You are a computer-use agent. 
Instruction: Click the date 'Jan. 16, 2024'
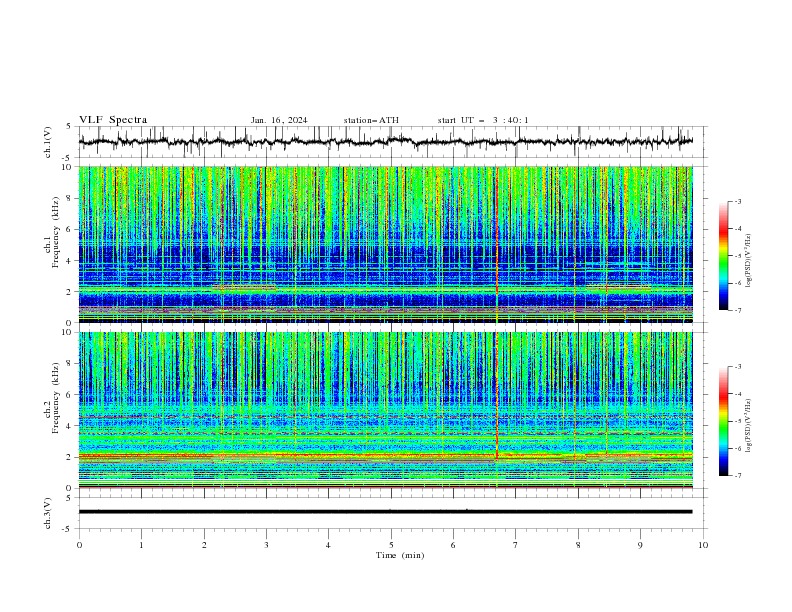[279, 120]
